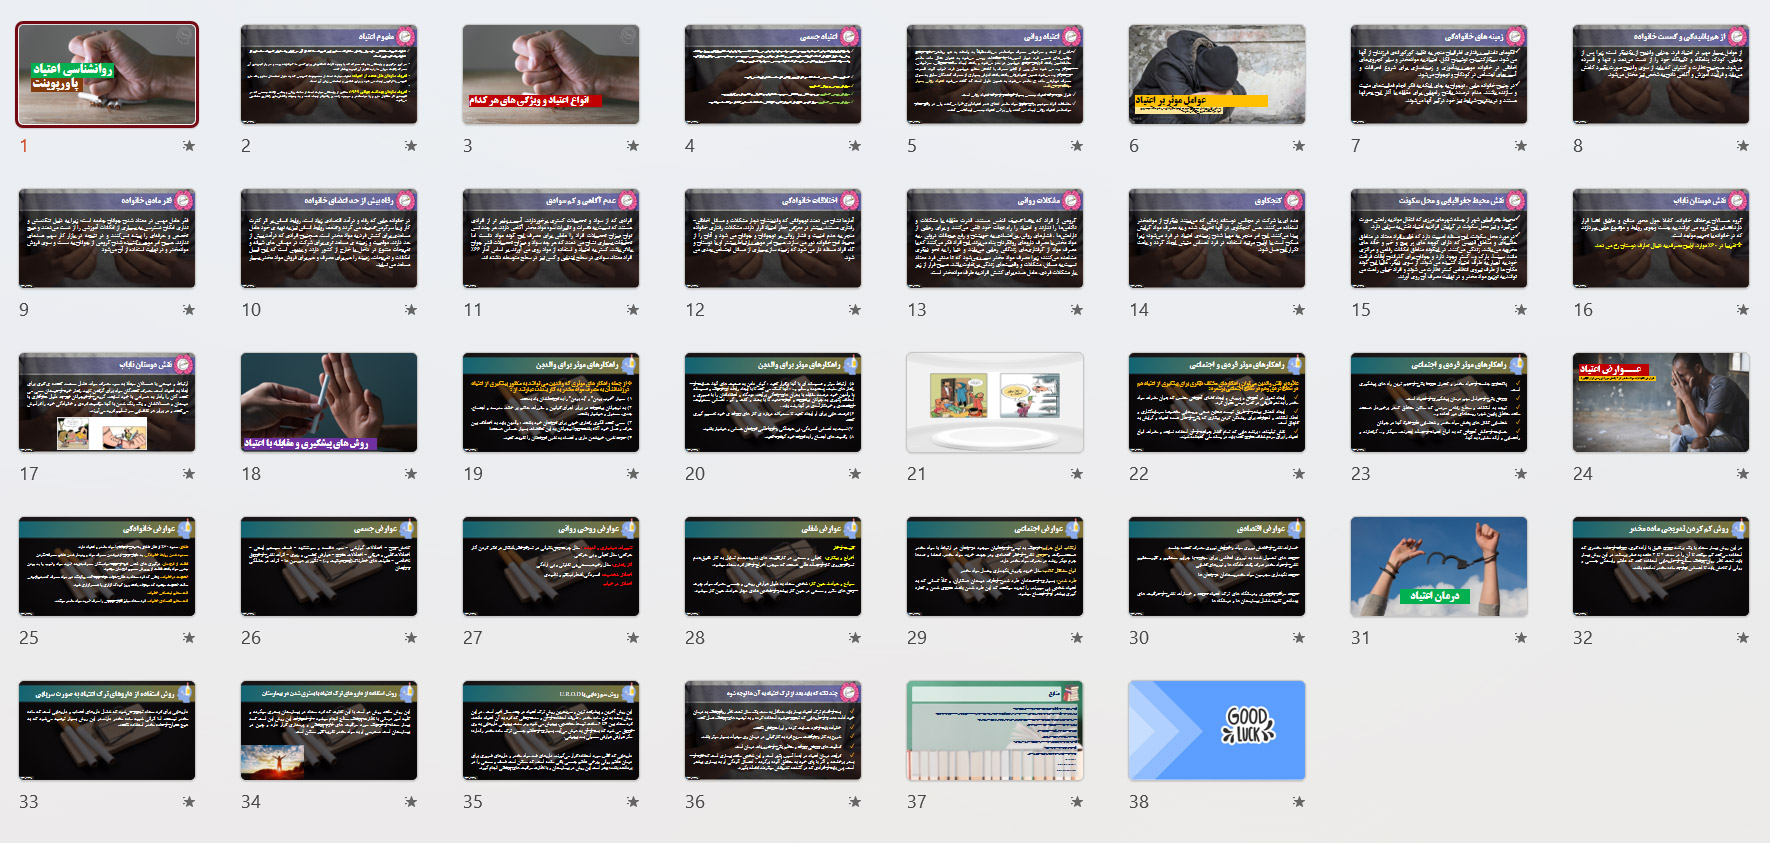The height and width of the screenshot is (843, 1770).
Task: Select slide 21 with cartoons on white stage
Action: coord(994,402)
